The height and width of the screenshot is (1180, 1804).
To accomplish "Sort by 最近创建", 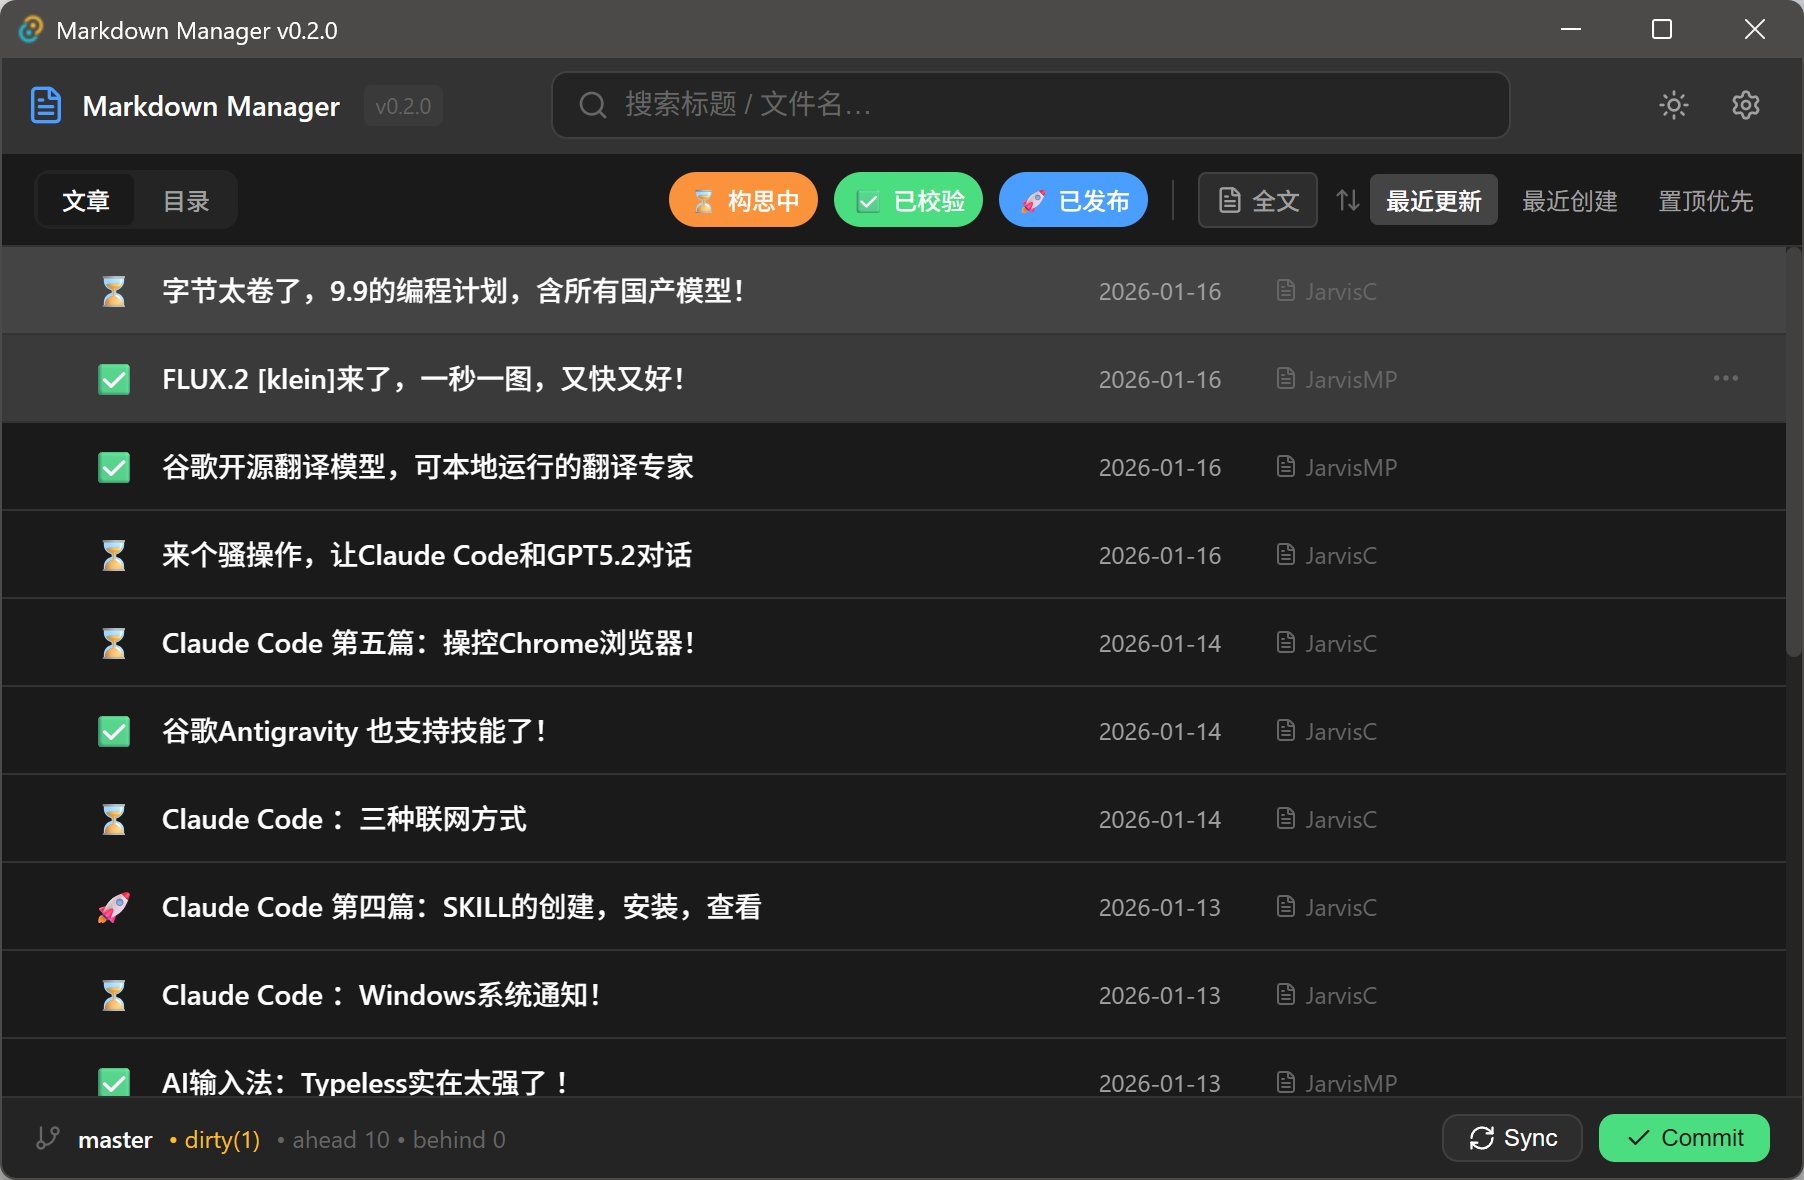I will point(1569,201).
